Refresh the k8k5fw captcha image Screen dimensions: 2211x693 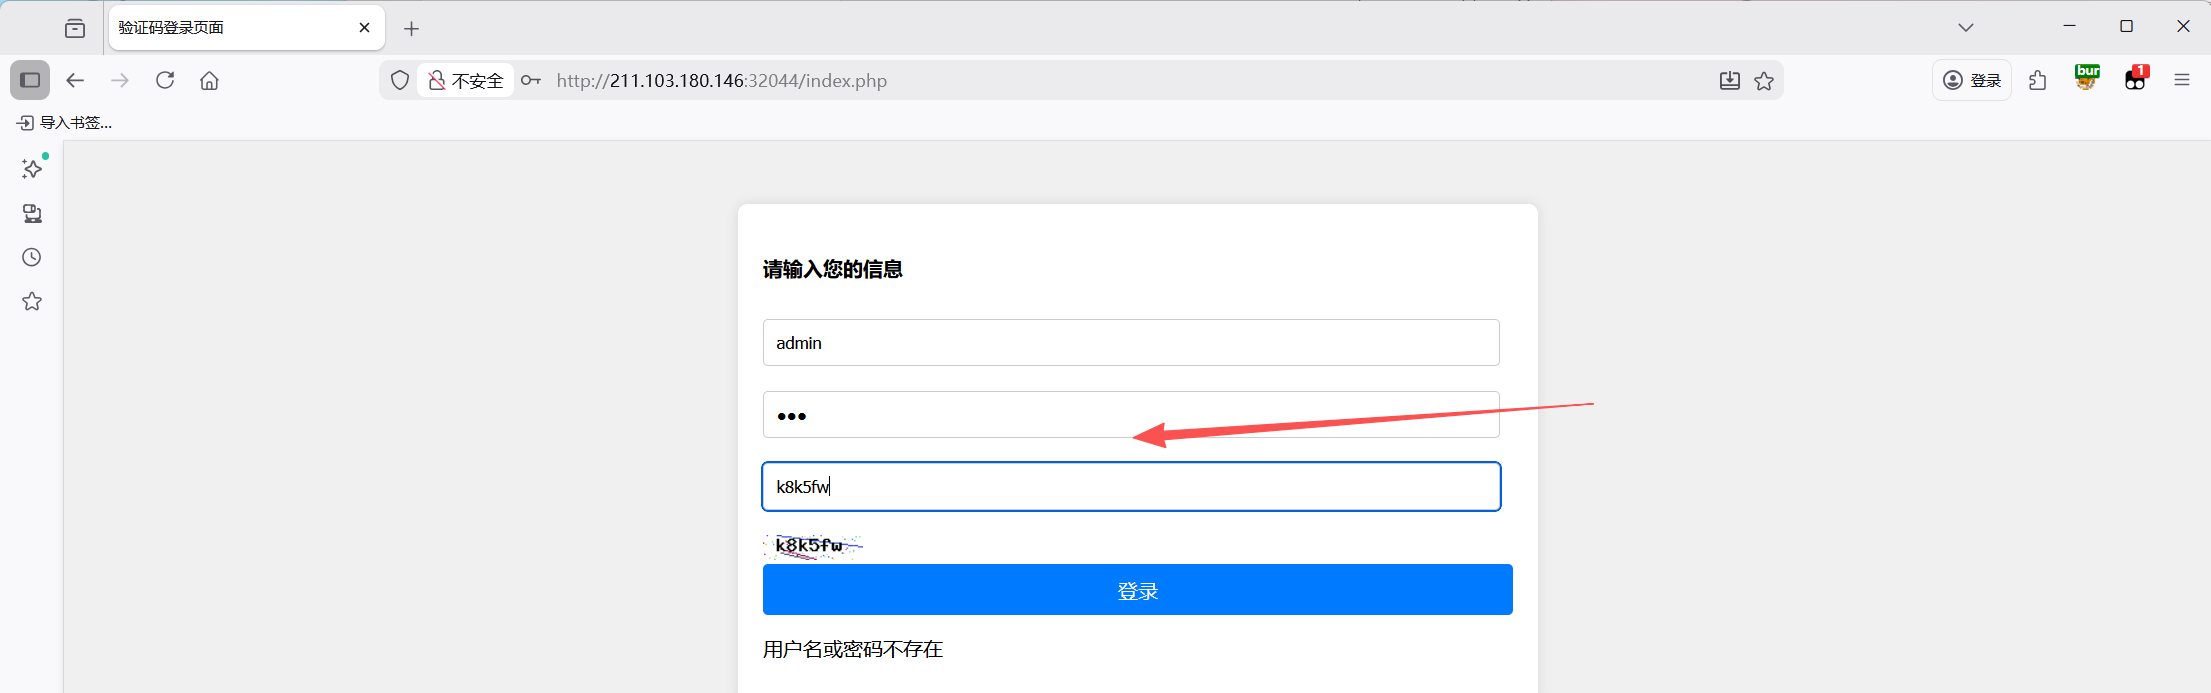813,546
